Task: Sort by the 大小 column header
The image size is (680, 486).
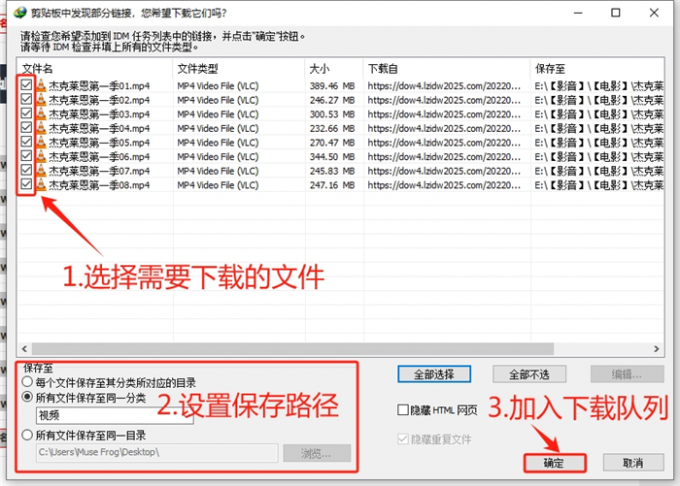Action: pos(334,68)
